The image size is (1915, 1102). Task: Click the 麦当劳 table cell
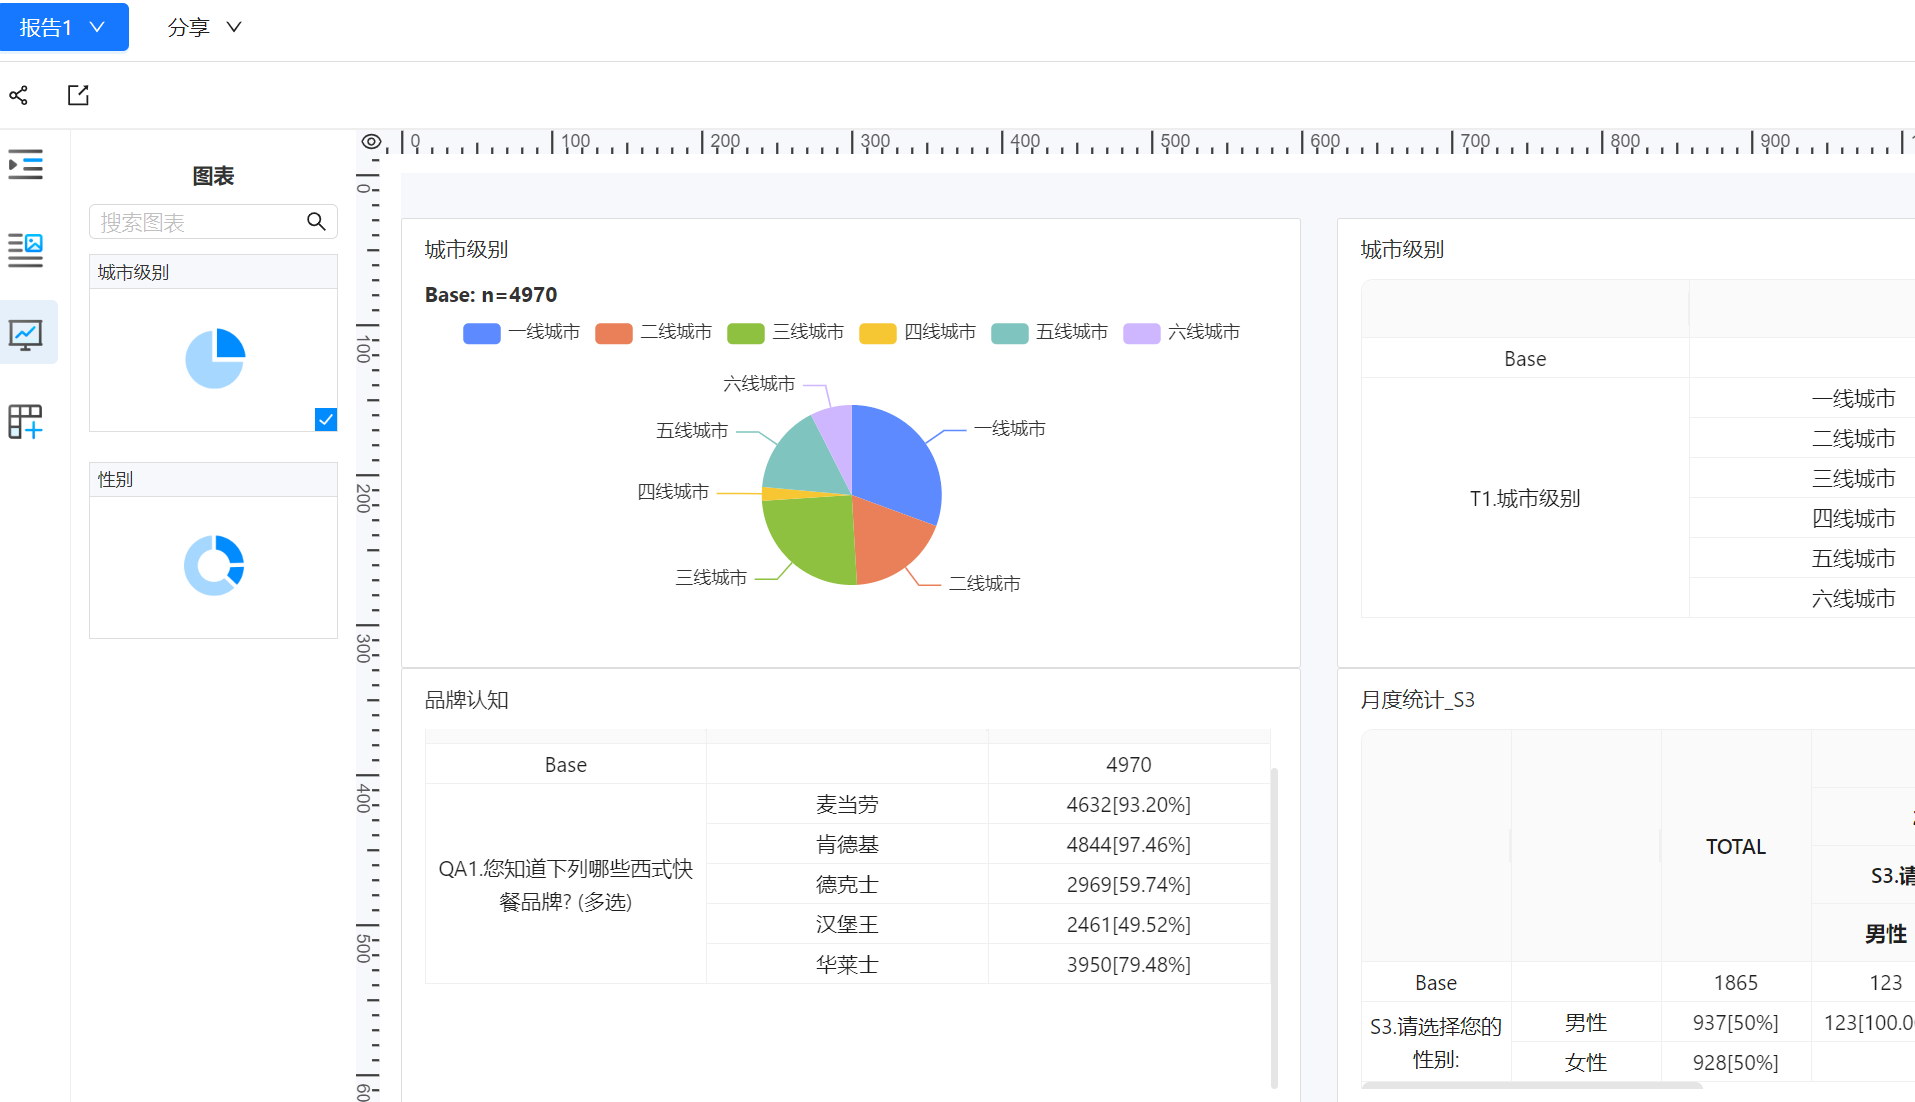847,804
